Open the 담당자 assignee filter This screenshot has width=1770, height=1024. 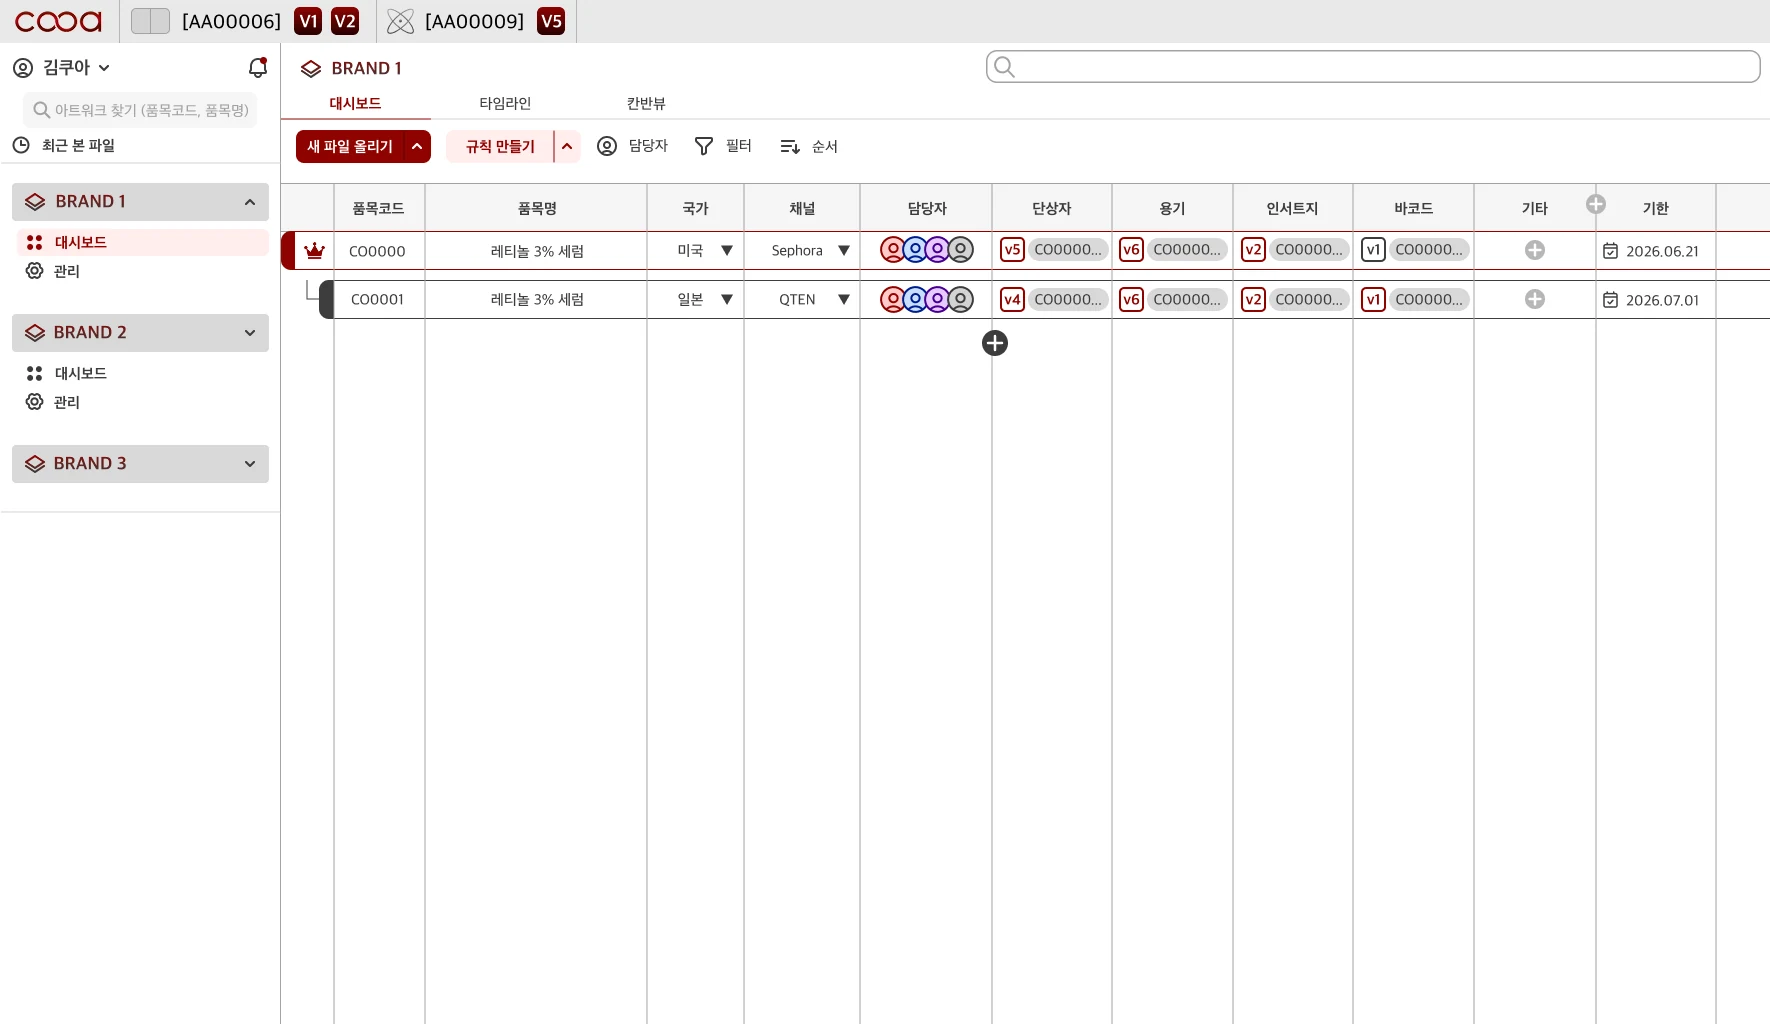[633, 146]
